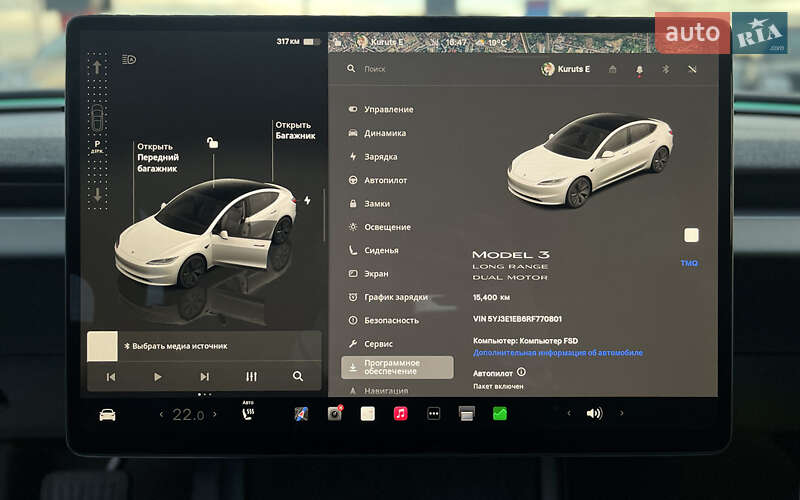The height and width of the screenshot is (500, 800).
Task: Tap the Model 3 Long Range Dual Motor title
Action: pos(511,265)
